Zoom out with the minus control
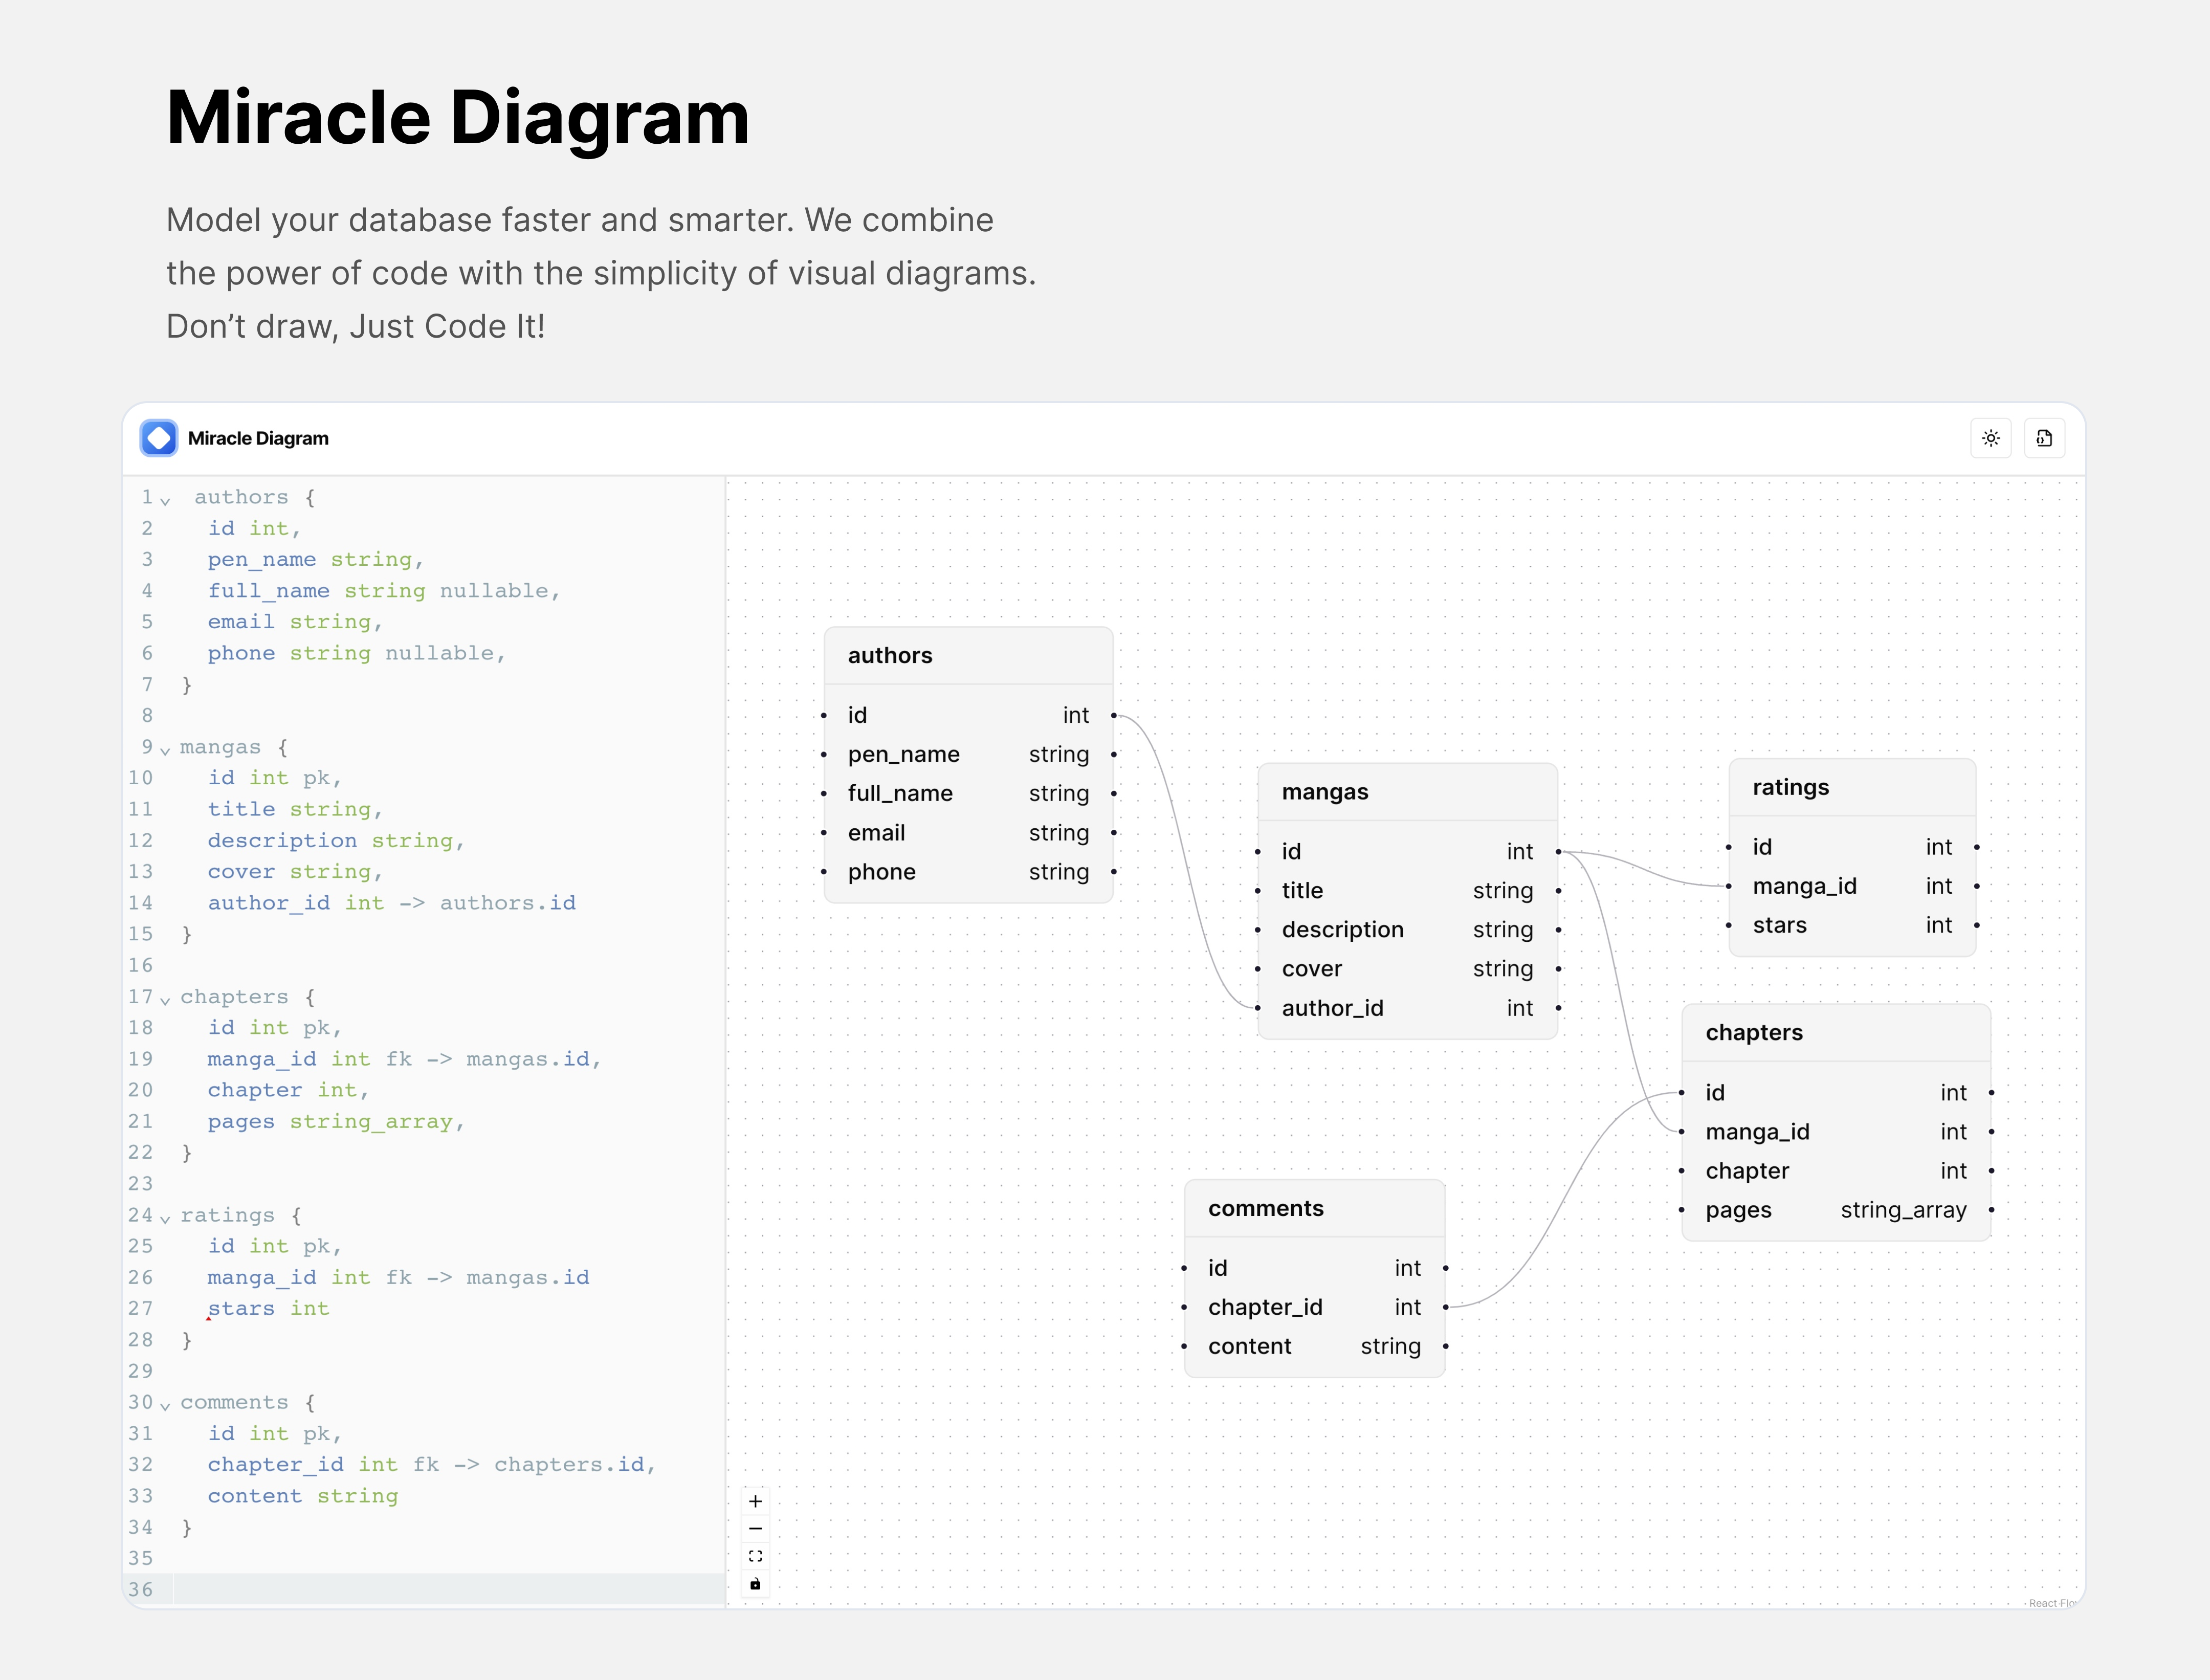This screenshot has width=2210, height=1680. point(755,1528)
